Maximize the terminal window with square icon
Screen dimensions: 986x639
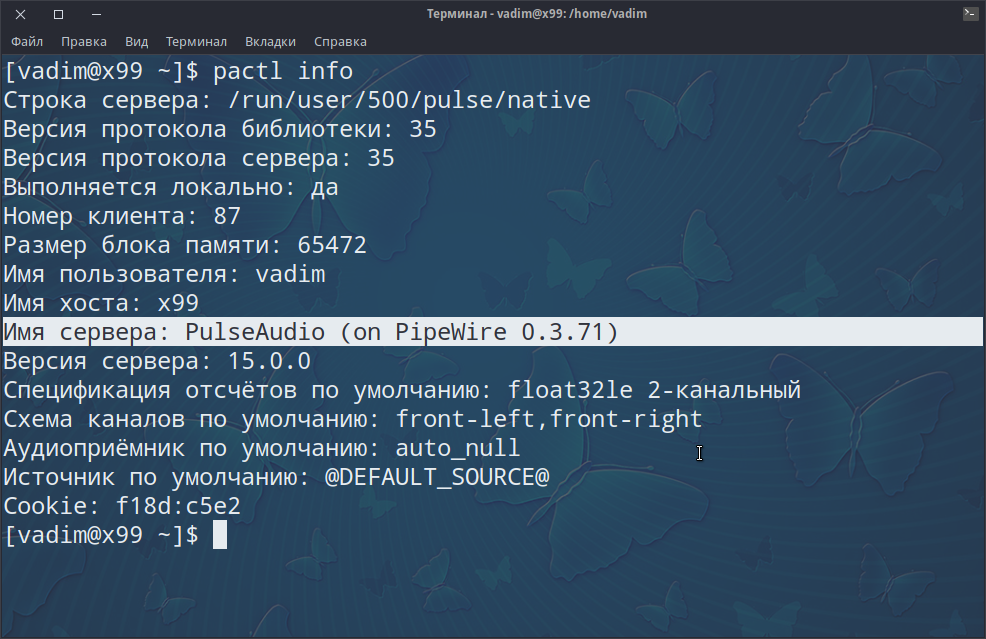pos(58,14)
